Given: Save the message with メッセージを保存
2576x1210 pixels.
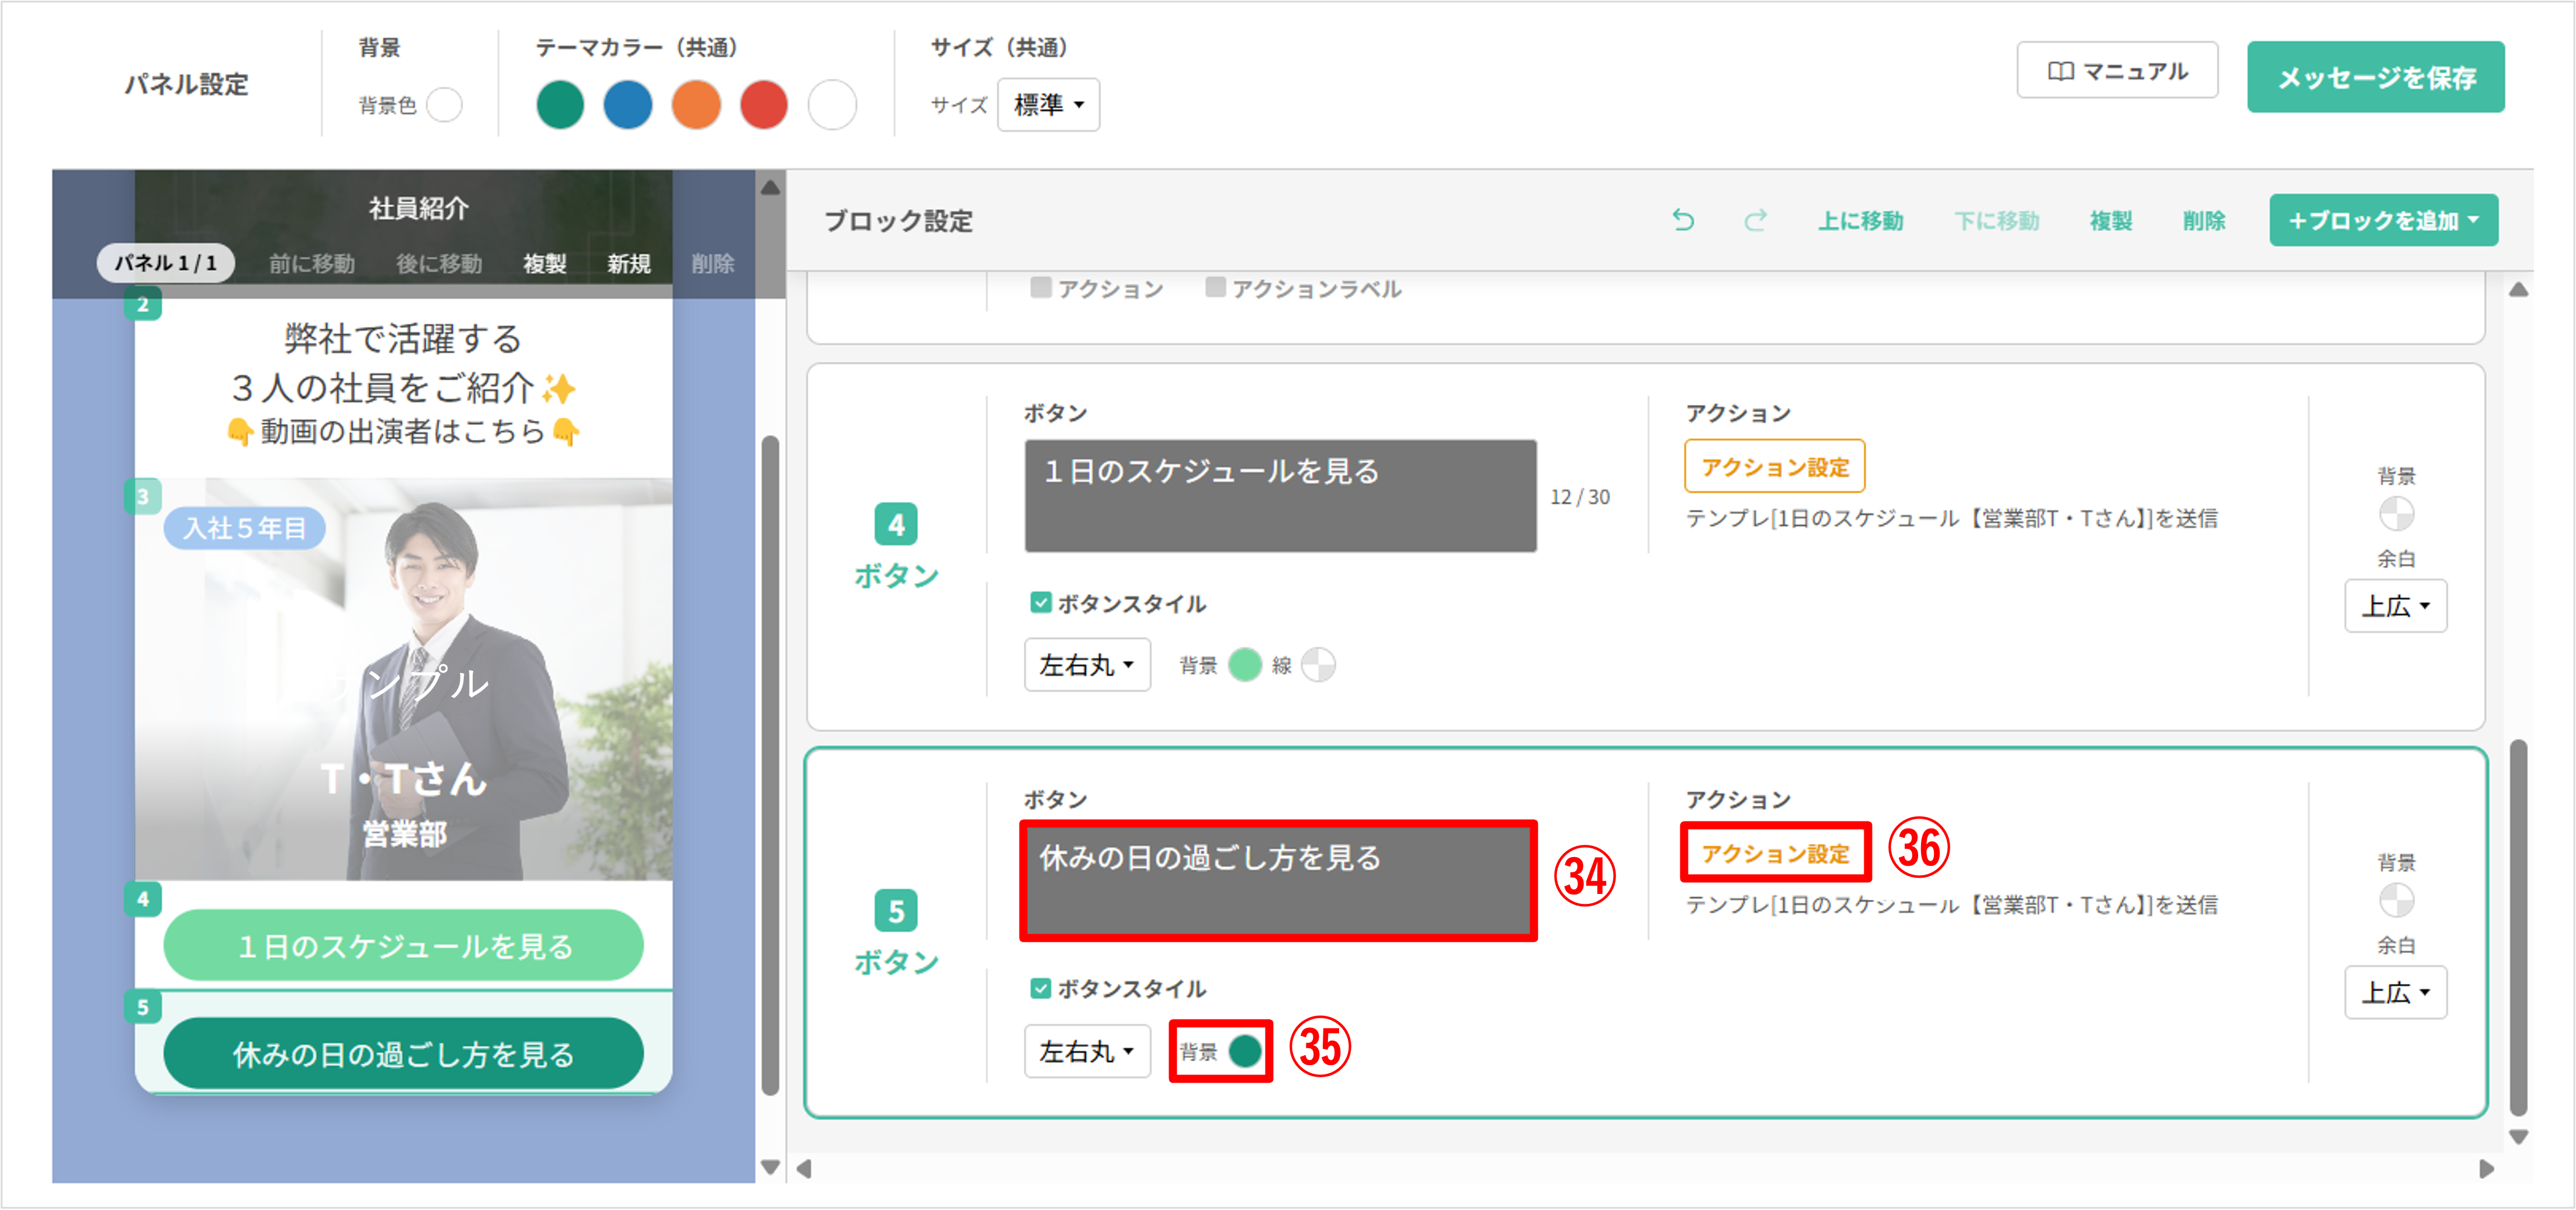Looking at the screenshot, I should 2375,77.
